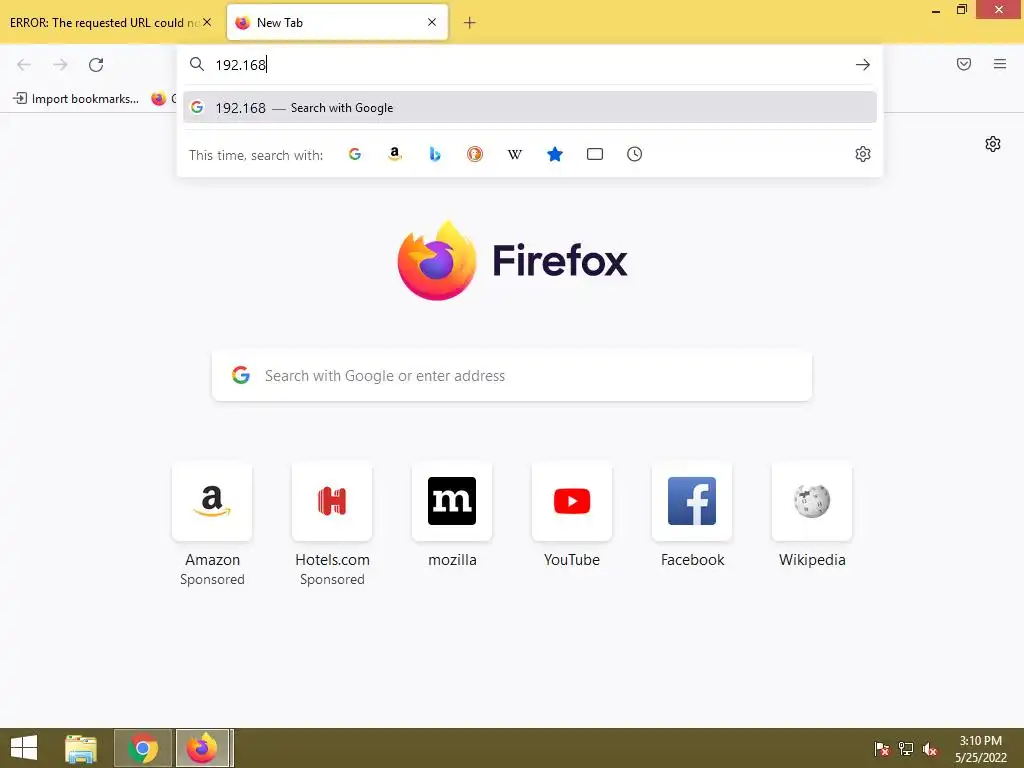Click the 'Search with Google or enter address' box
Screen dimensions: 1024x768
point(511,376)
